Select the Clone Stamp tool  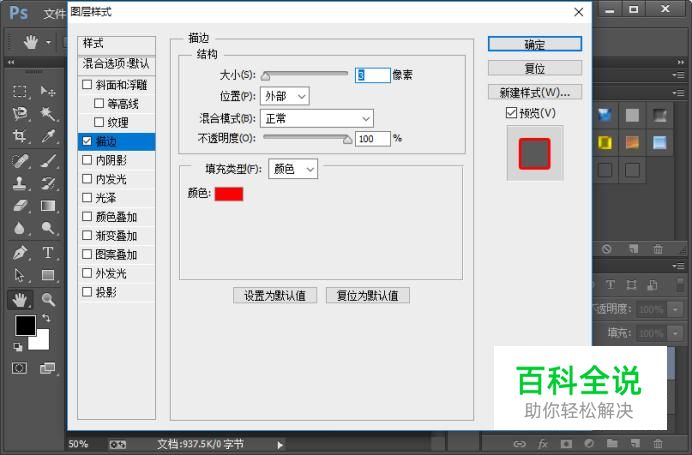click(19, 183)
